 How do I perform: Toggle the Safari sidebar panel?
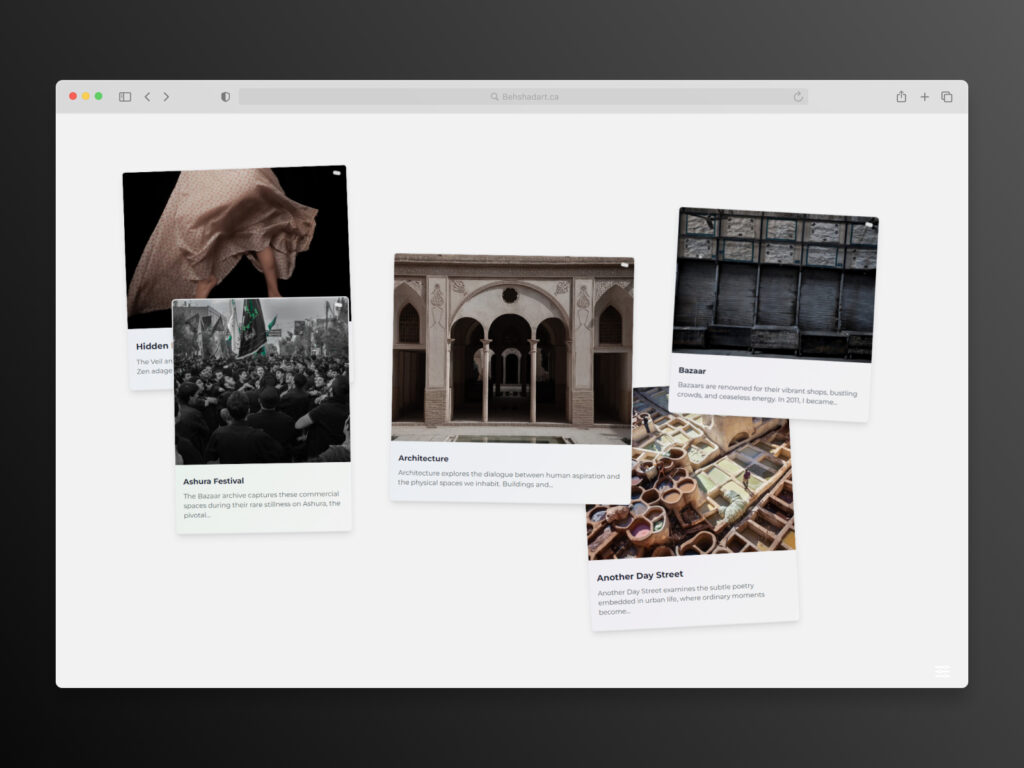125,97
